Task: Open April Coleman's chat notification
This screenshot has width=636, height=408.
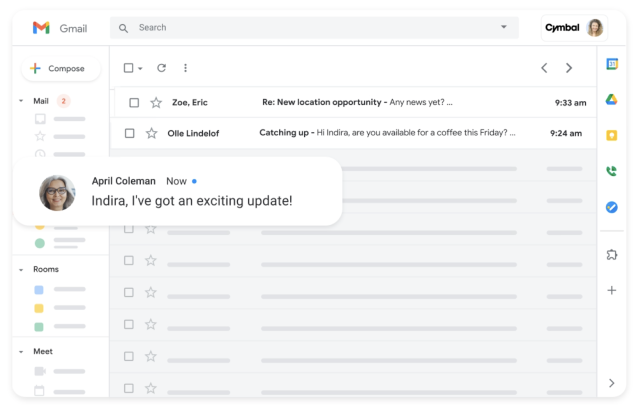Action: (178, 191)
